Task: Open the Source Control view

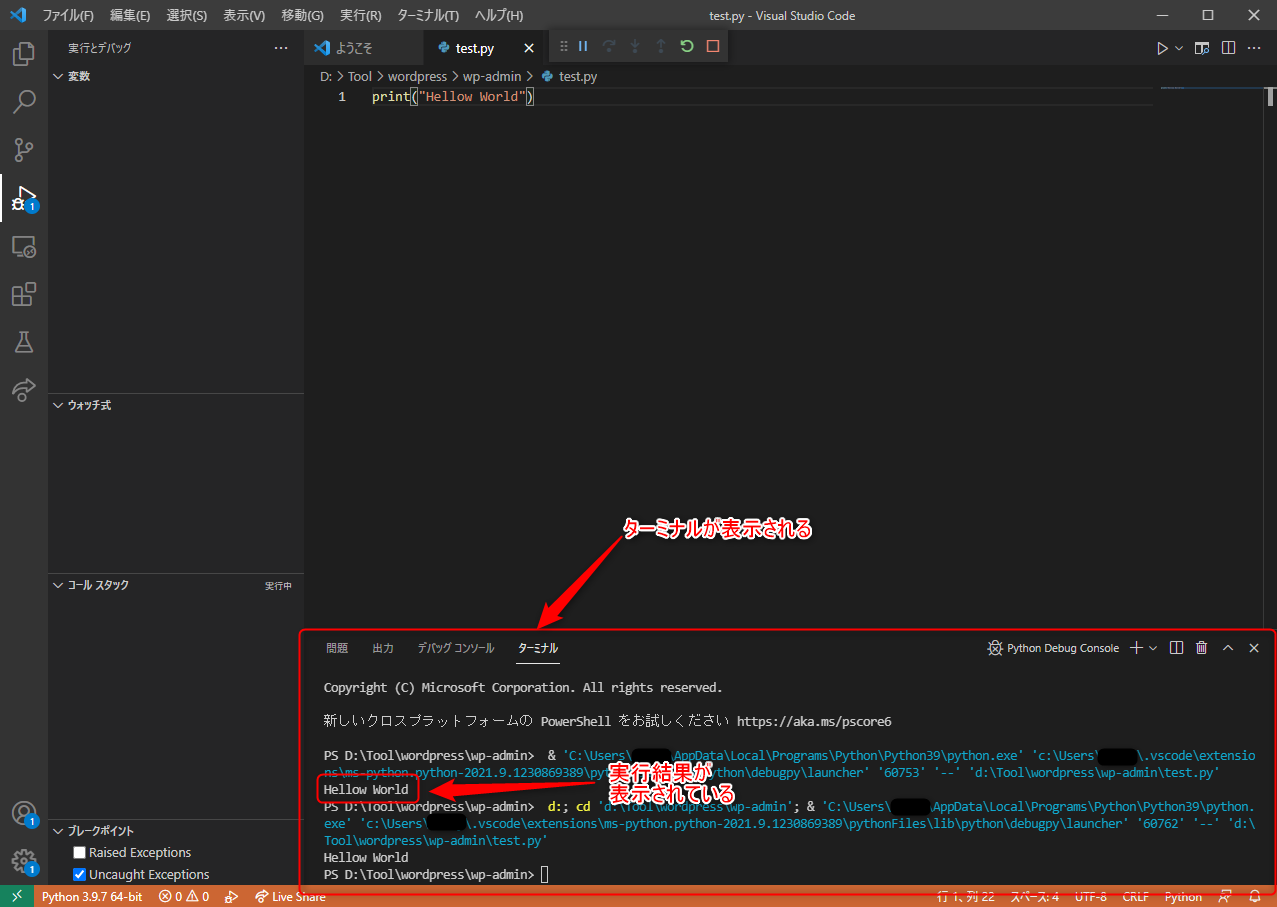Action: click(x=24, y=150)
